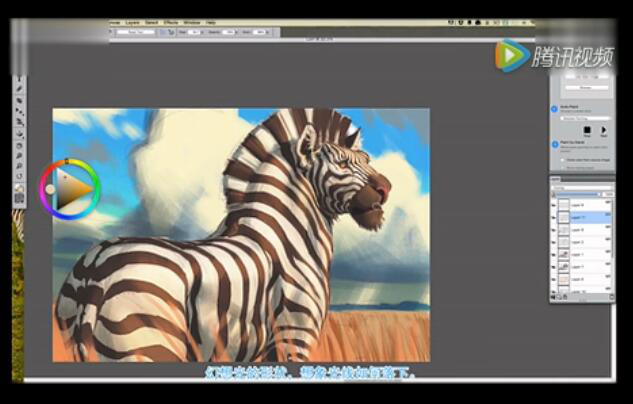
Task: Toggle eye icon of the highlighted layer
Action: point(554,218)
